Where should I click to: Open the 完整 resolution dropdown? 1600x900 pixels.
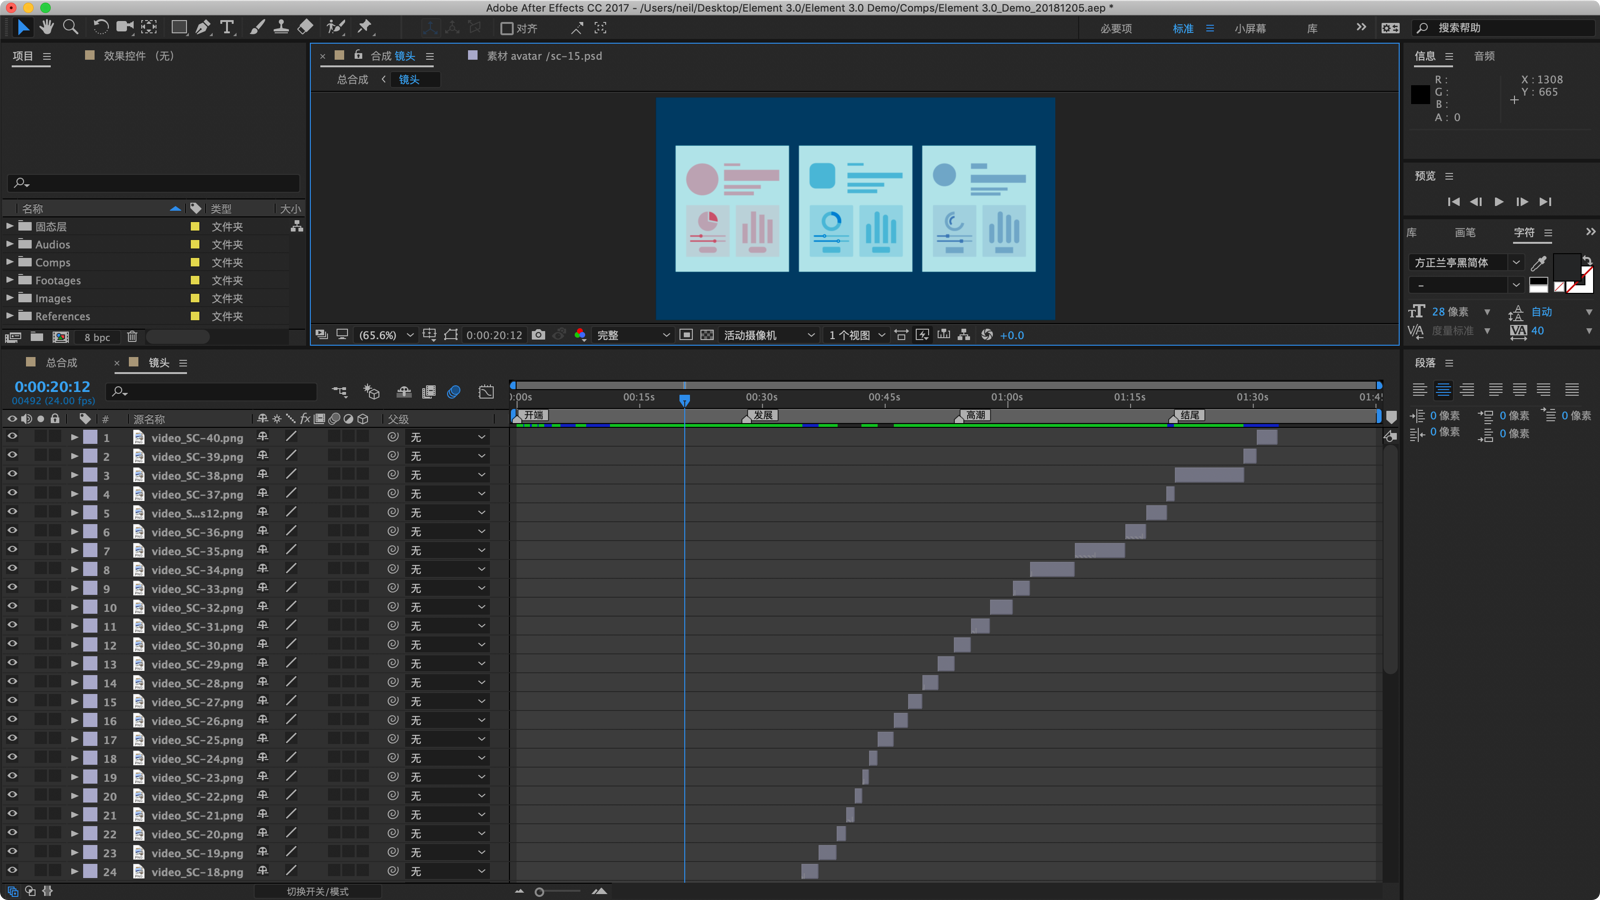pyautogui.click(x=633, y=335)
